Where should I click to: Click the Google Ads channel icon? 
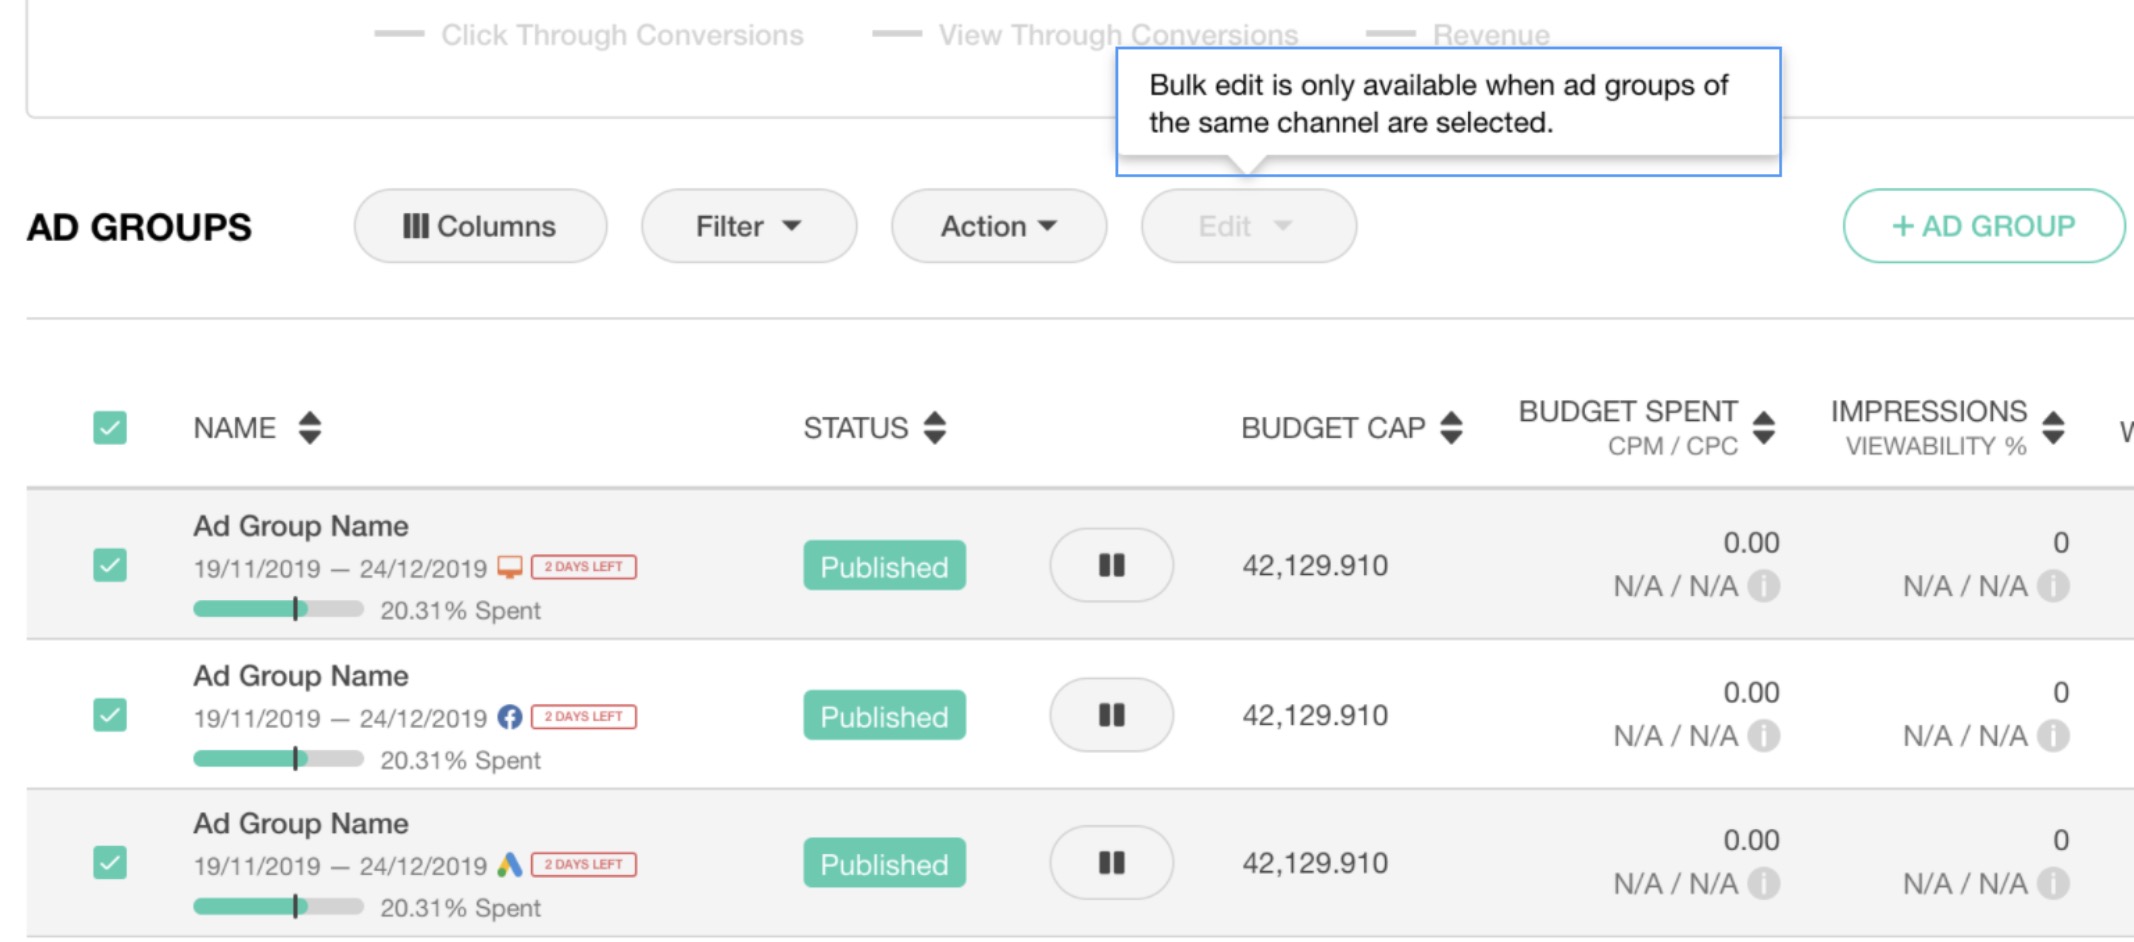pyautogui.click(x=510, y=865)
